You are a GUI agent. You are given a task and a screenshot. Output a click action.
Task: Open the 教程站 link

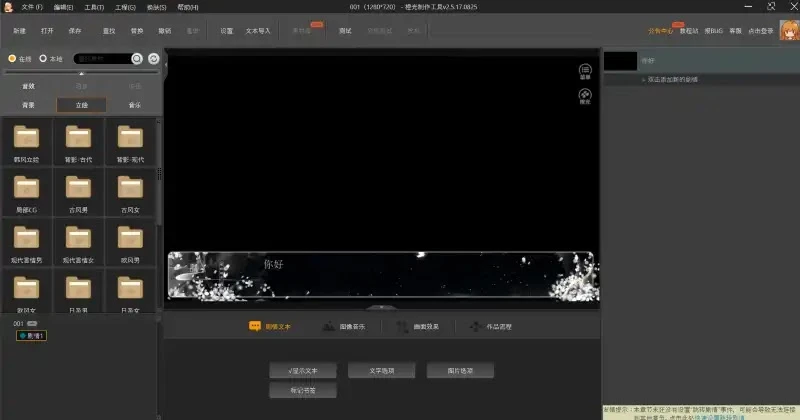click(x=689, y=31)
